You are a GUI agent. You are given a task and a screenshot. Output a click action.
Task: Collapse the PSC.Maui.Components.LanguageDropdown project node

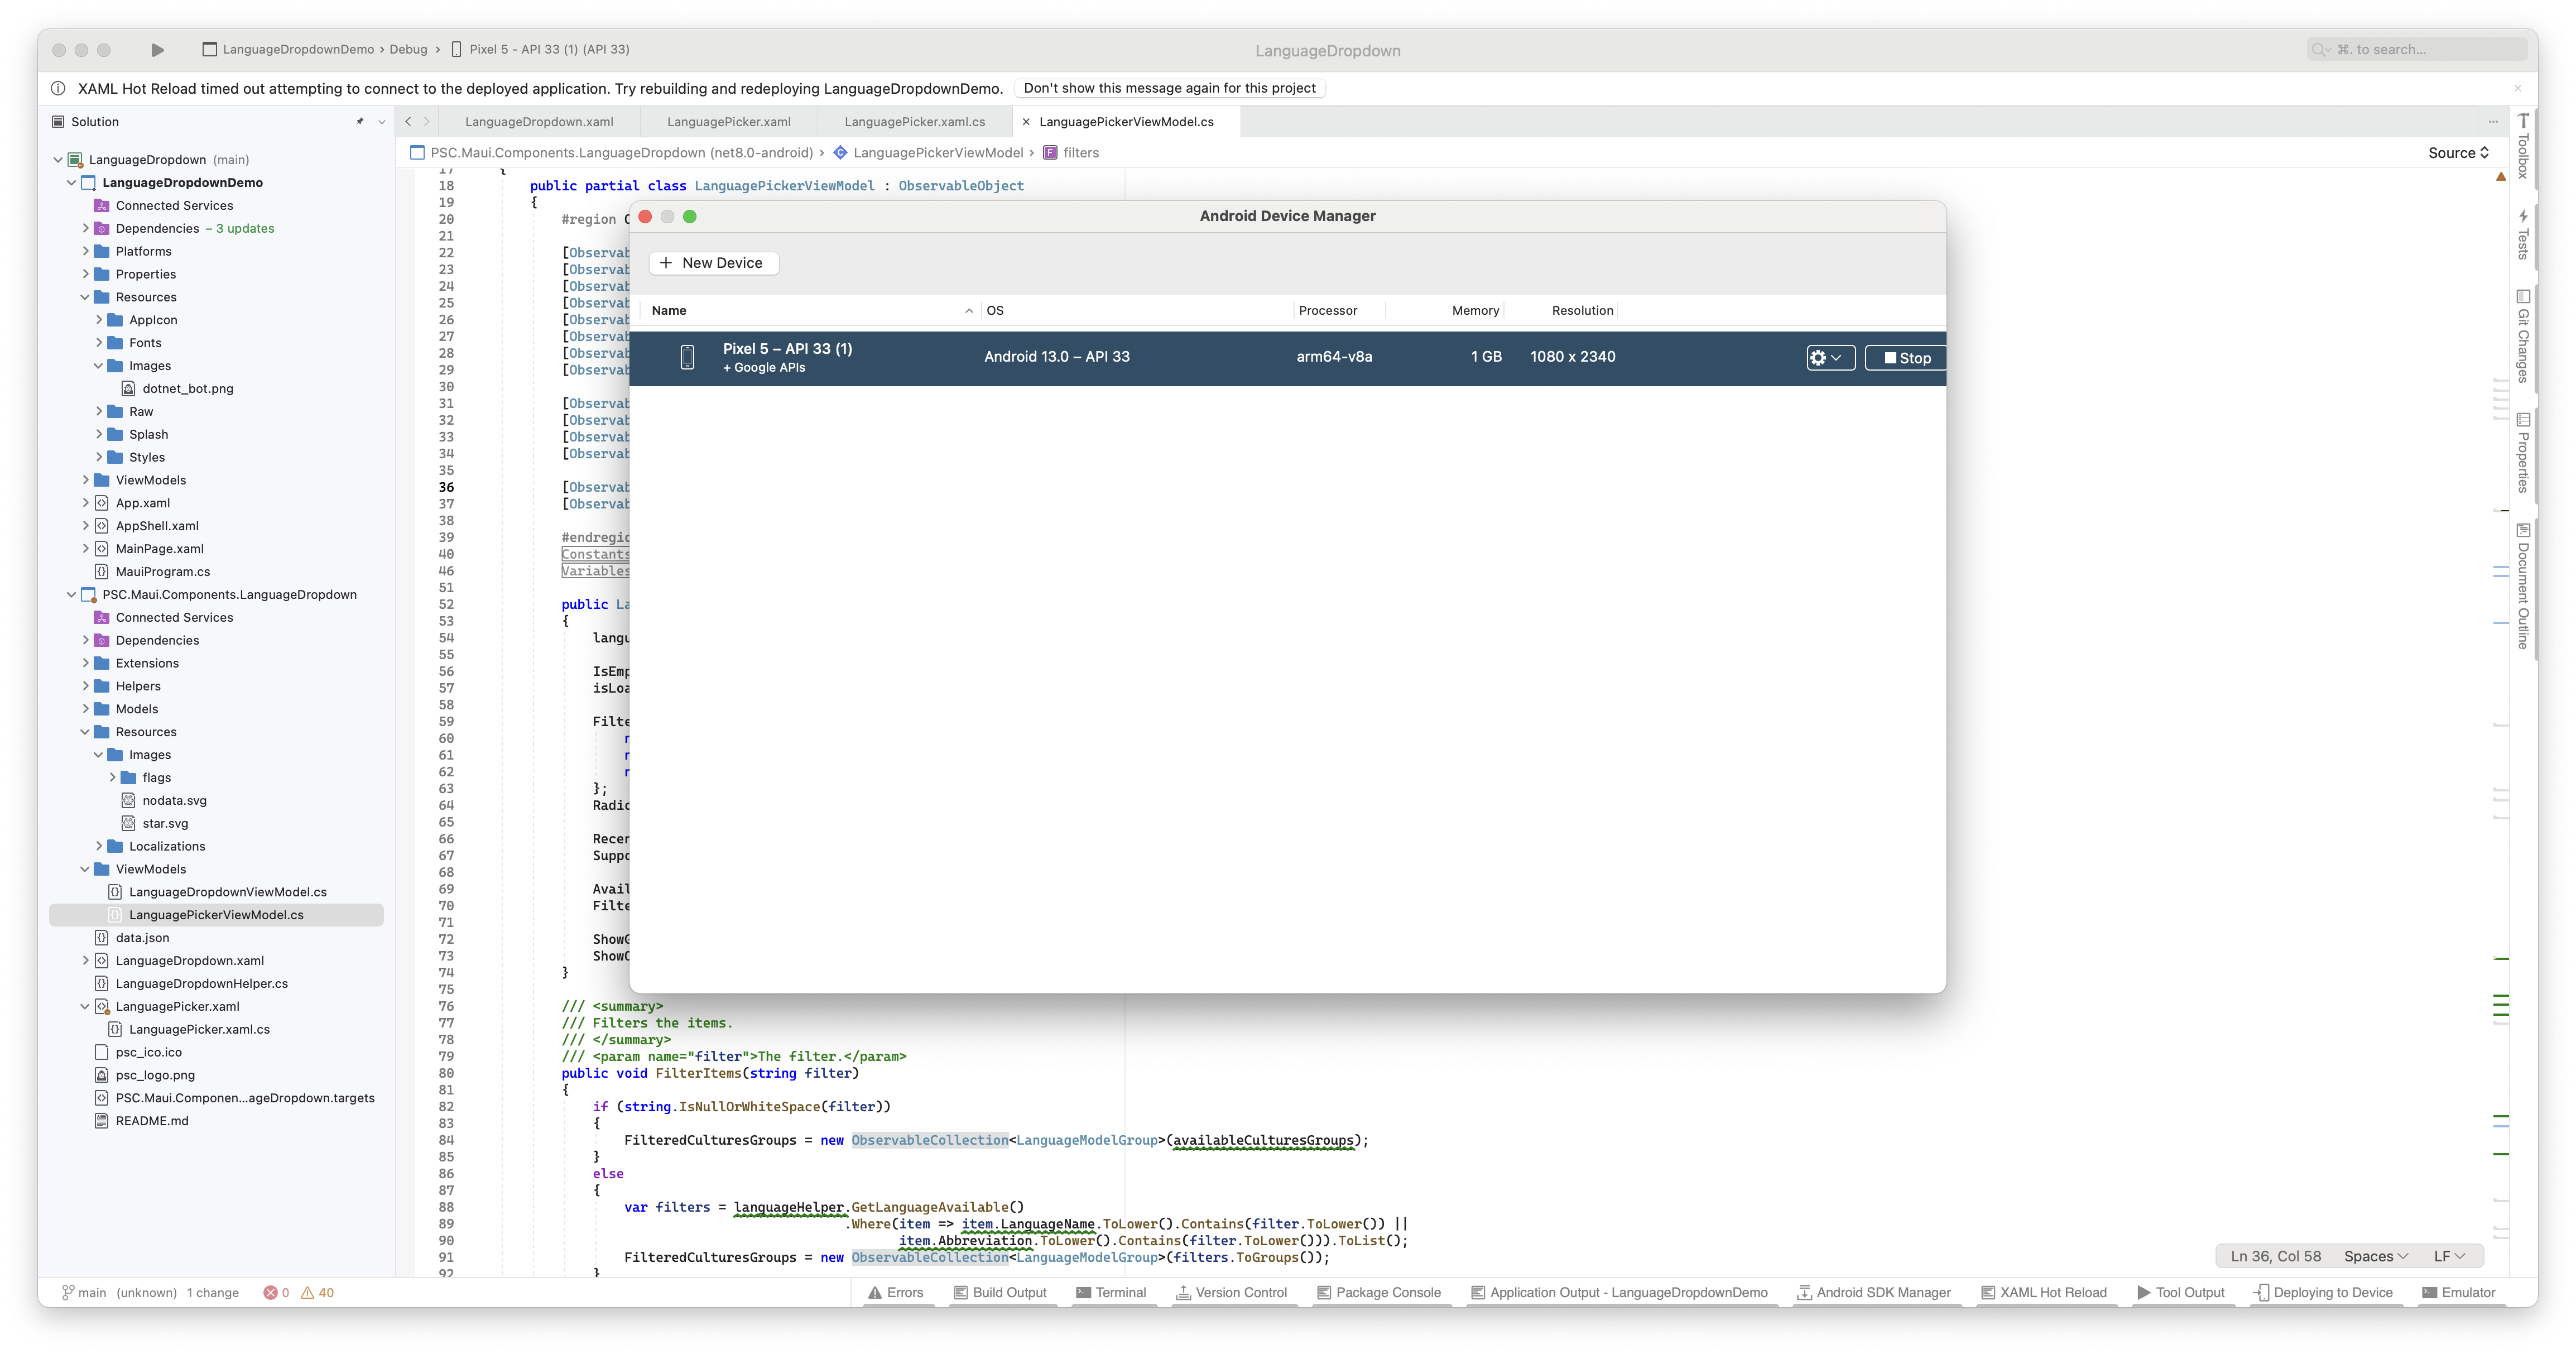coord(71,595)
